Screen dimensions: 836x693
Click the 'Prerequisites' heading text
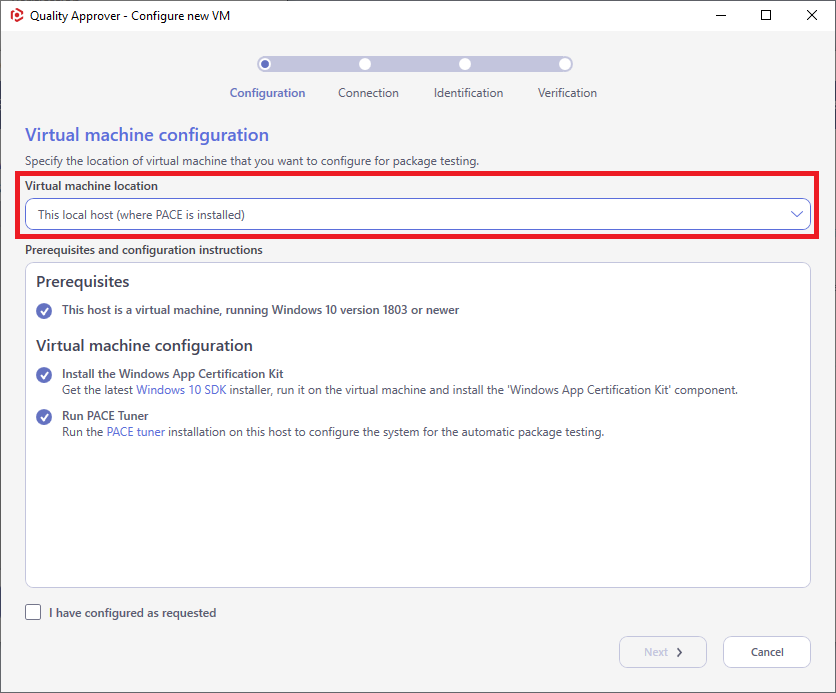pos(83,281)
